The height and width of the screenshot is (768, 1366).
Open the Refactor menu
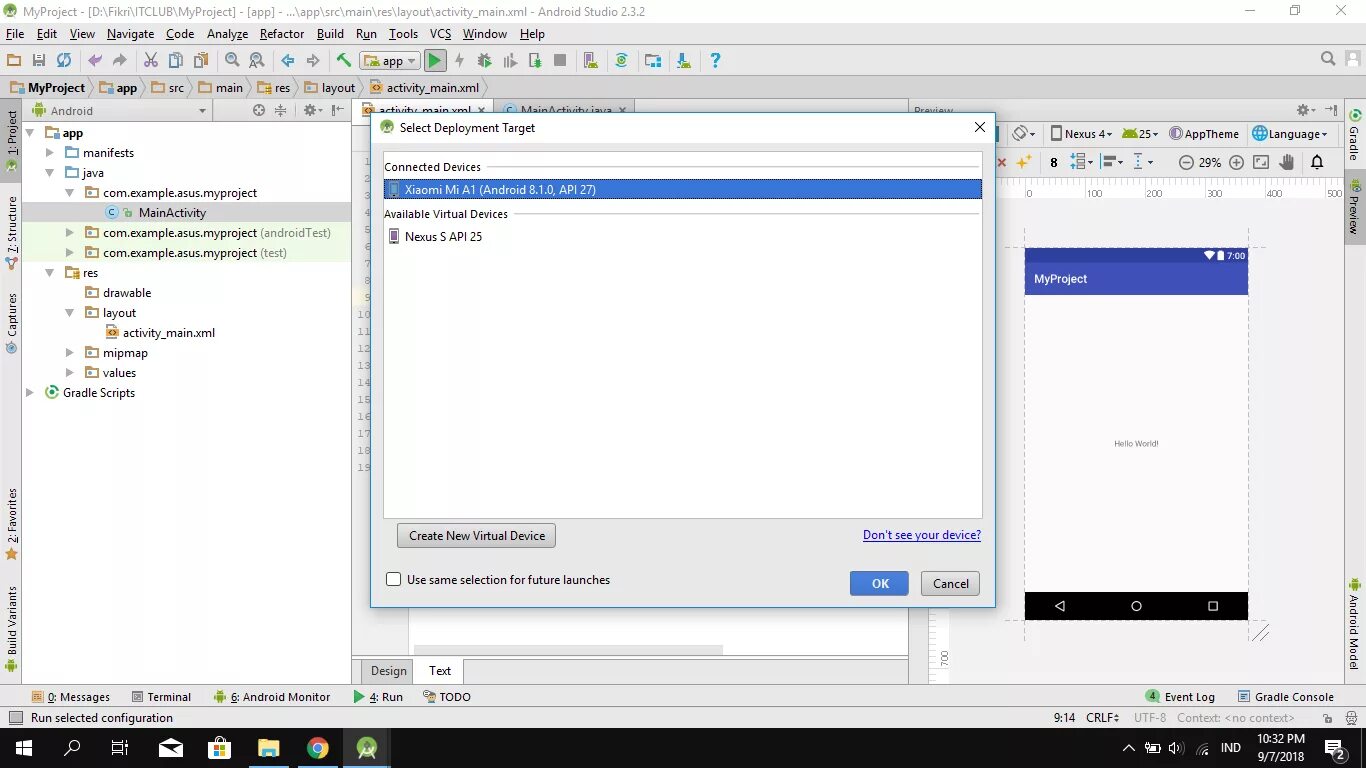point(282,34)
